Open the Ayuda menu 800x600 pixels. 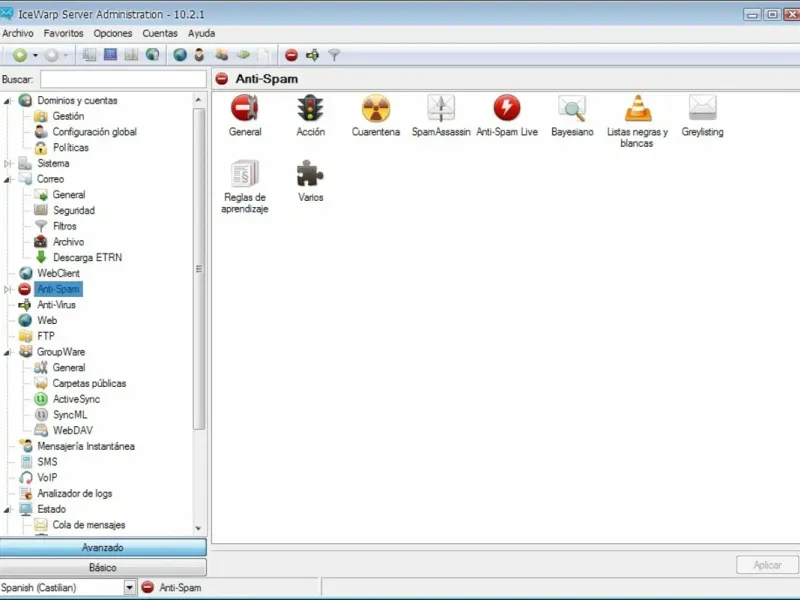tap(202, 33)
